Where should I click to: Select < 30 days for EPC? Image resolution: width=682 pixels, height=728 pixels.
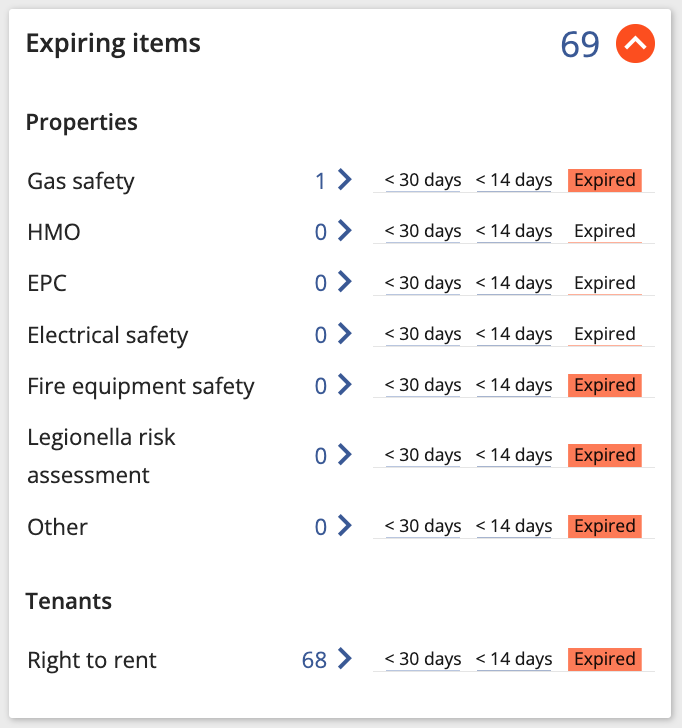tap(423, 283)
